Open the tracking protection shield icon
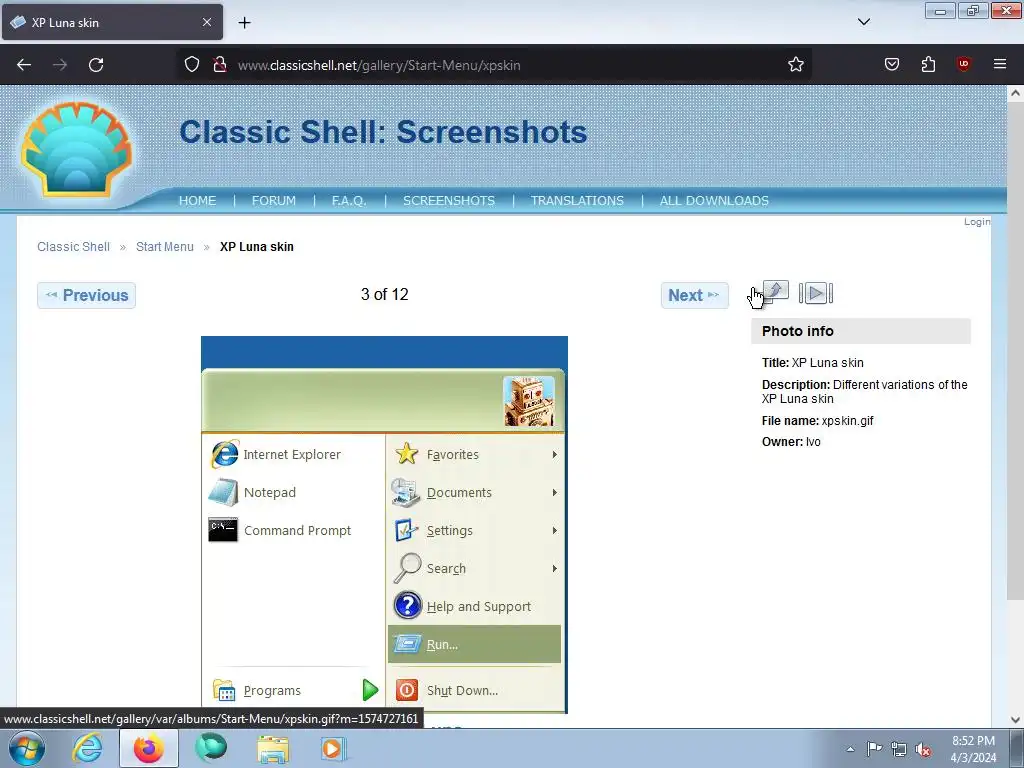The image size is (1024, 768). point(191,65)
